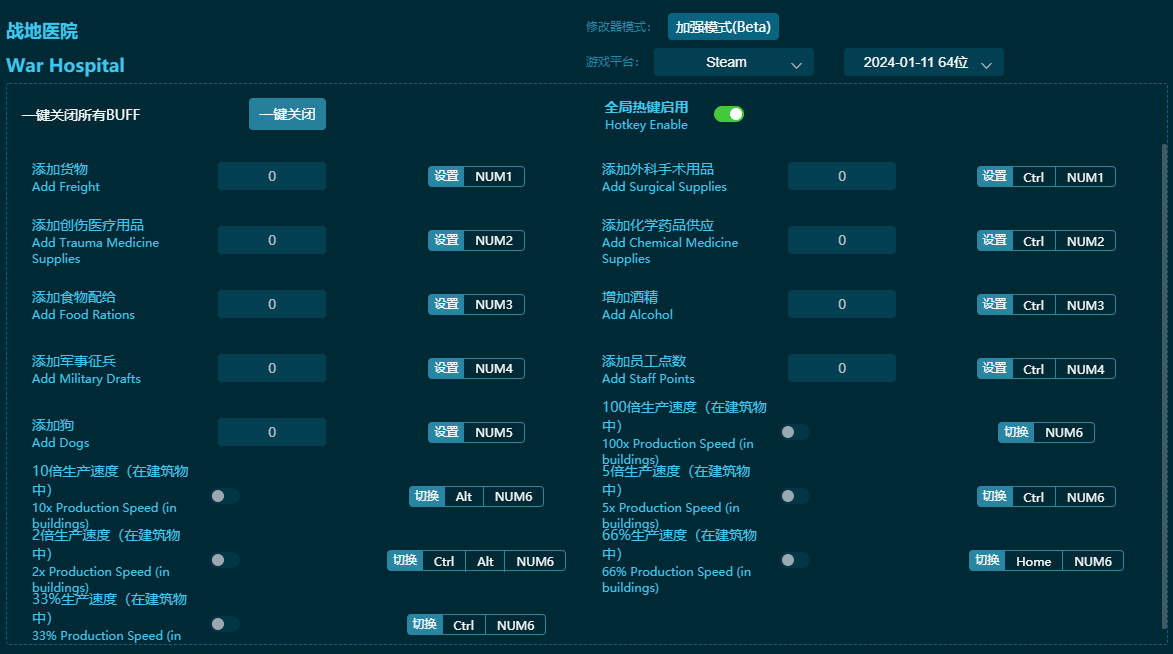Image resolution: width=1173 pixels, height=654 pixels.
Task: Enable the 10x Production Speed toggle
Action: (225, 496)
